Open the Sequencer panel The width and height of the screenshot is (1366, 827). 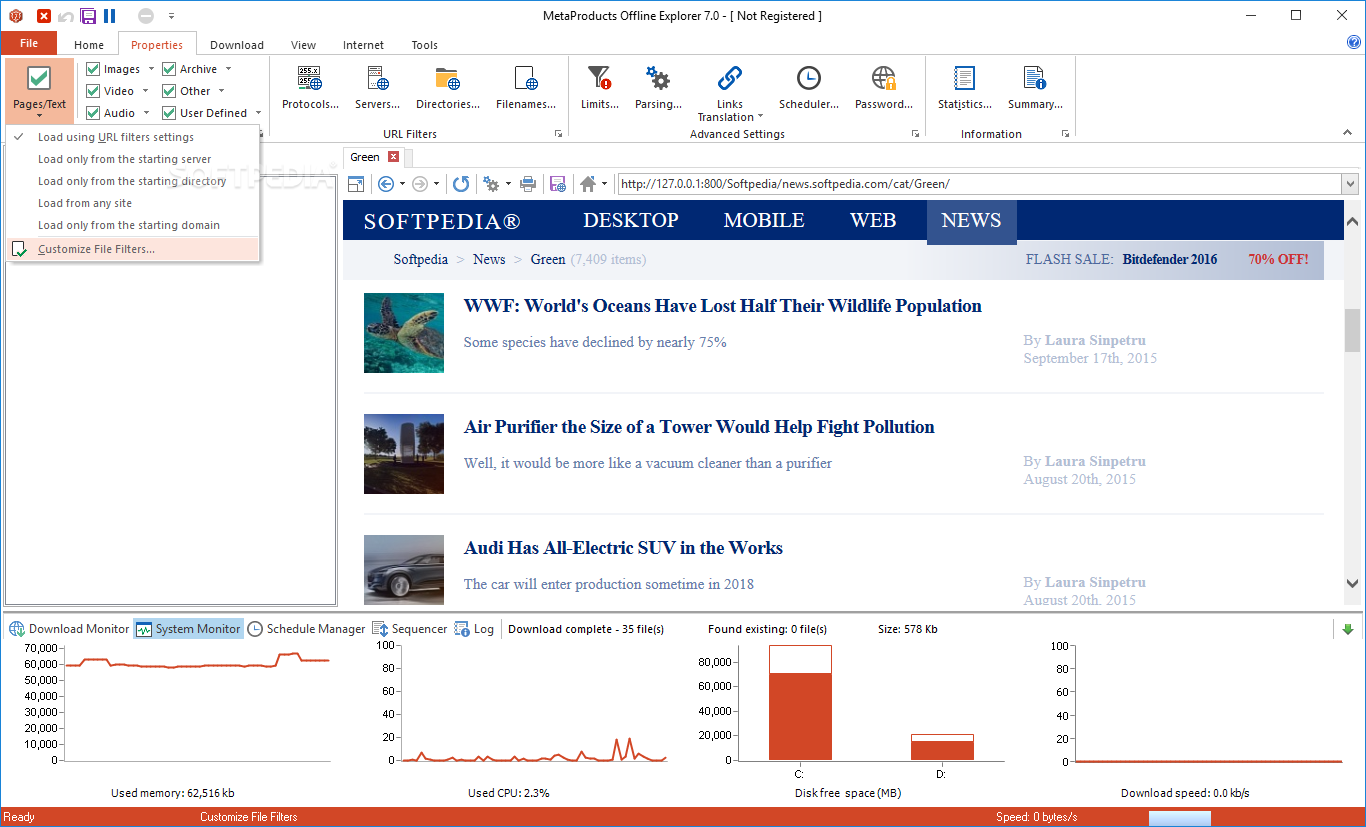(x=410, y=629)
